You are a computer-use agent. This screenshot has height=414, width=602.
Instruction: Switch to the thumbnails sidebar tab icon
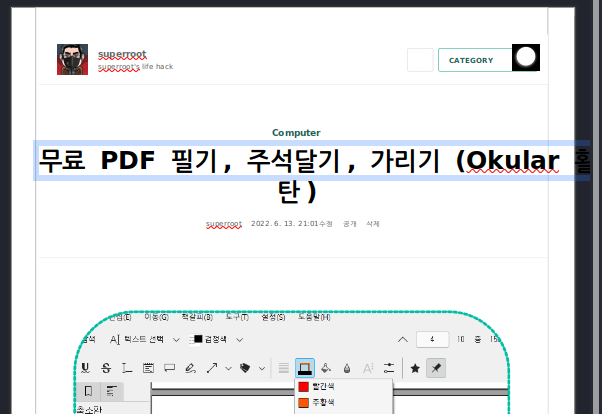coord(88,391)
